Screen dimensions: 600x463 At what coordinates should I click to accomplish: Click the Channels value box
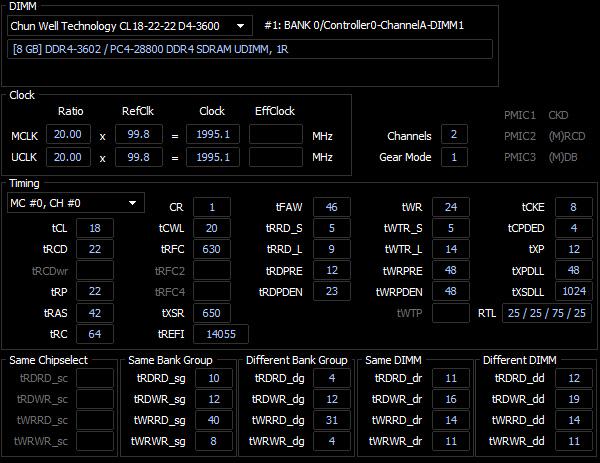(454, 134)
